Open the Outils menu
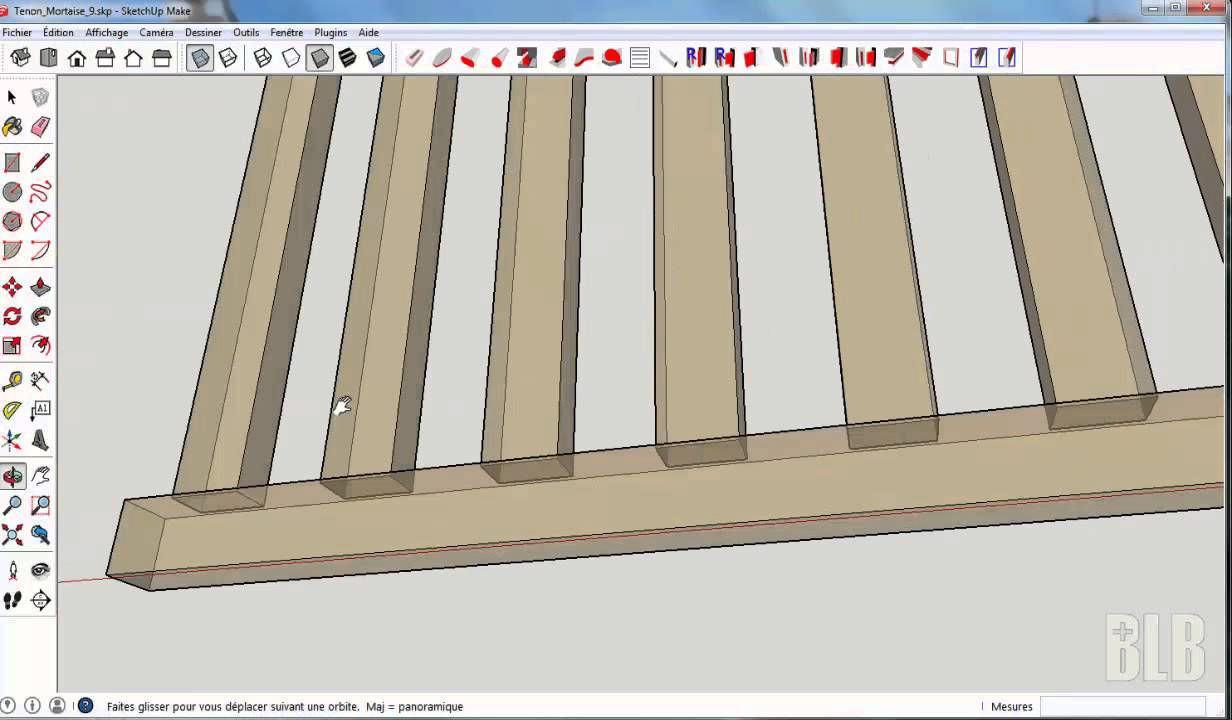 [246, 32]
